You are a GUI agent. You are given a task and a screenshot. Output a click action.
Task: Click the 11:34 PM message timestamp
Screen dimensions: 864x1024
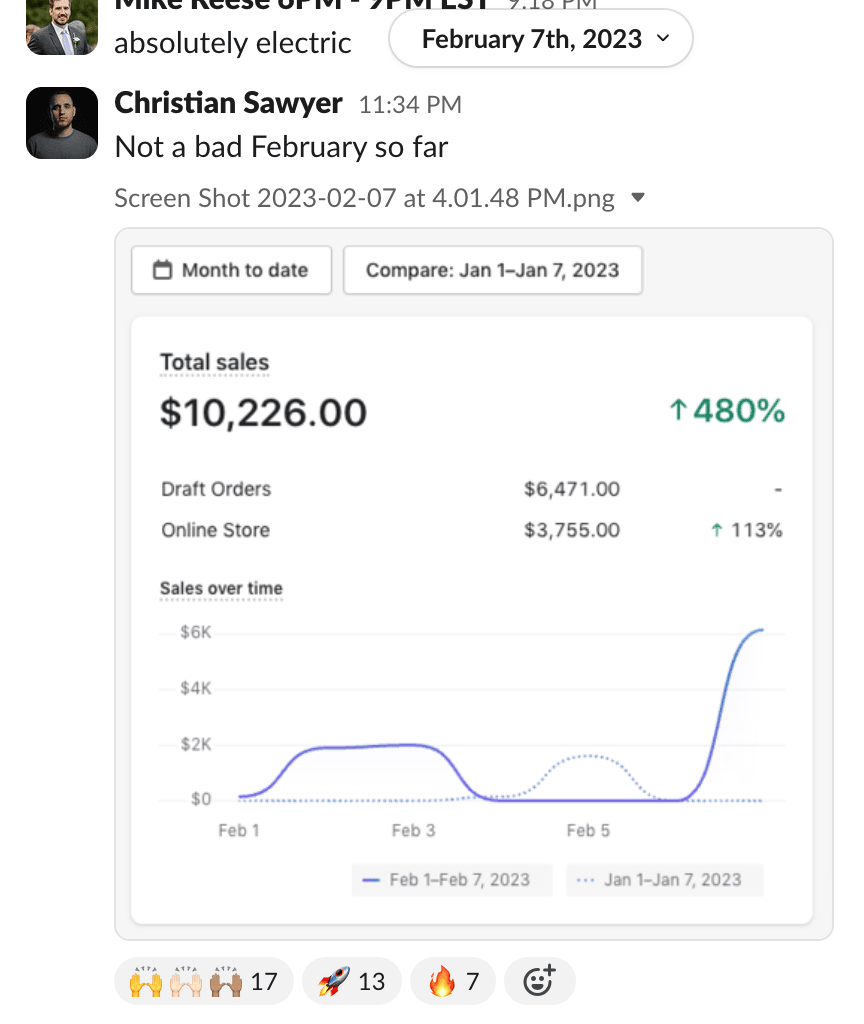click(410, 104)
